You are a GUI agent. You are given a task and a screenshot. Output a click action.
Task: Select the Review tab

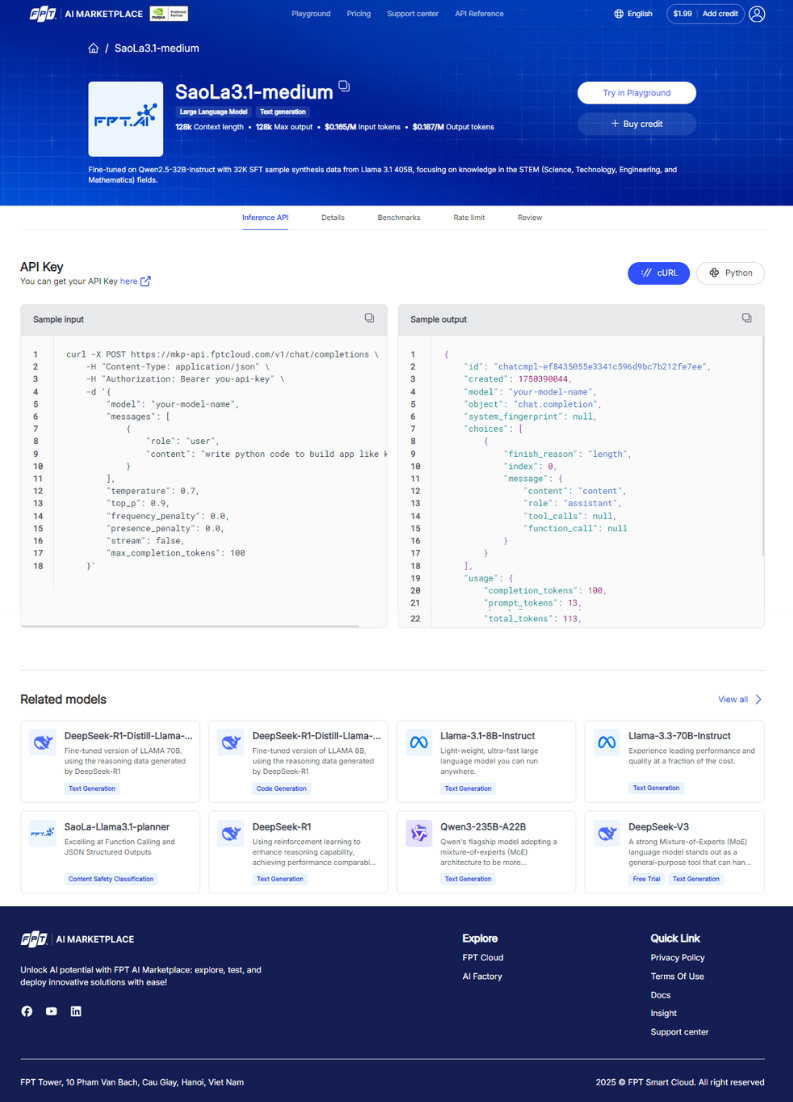529,218
